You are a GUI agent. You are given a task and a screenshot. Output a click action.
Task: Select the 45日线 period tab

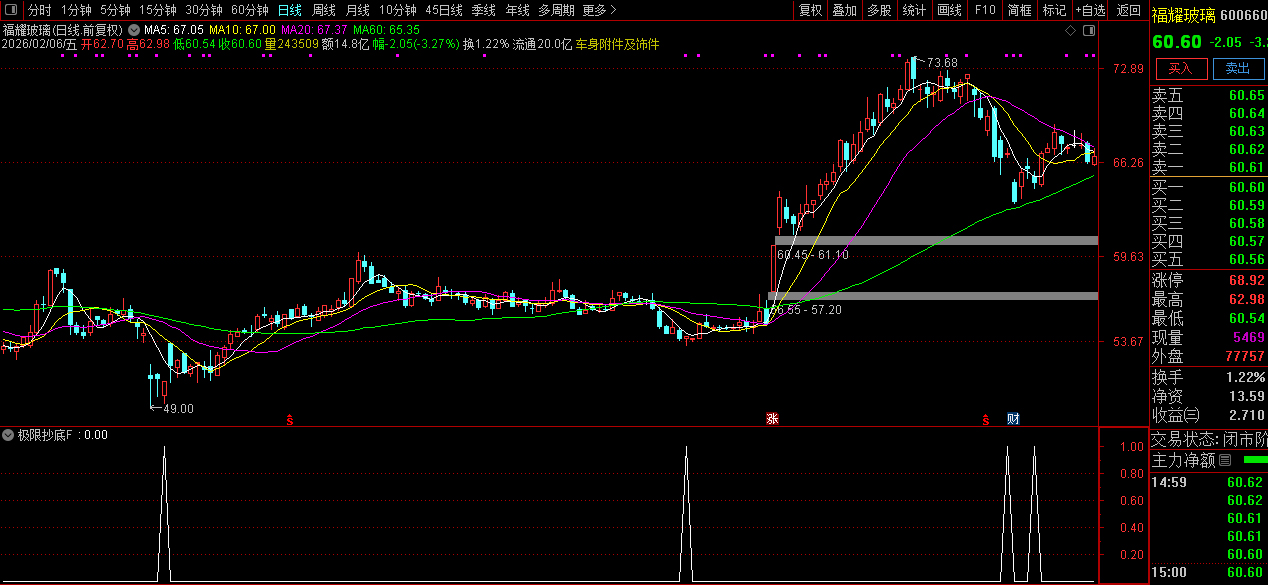(444, 10)
